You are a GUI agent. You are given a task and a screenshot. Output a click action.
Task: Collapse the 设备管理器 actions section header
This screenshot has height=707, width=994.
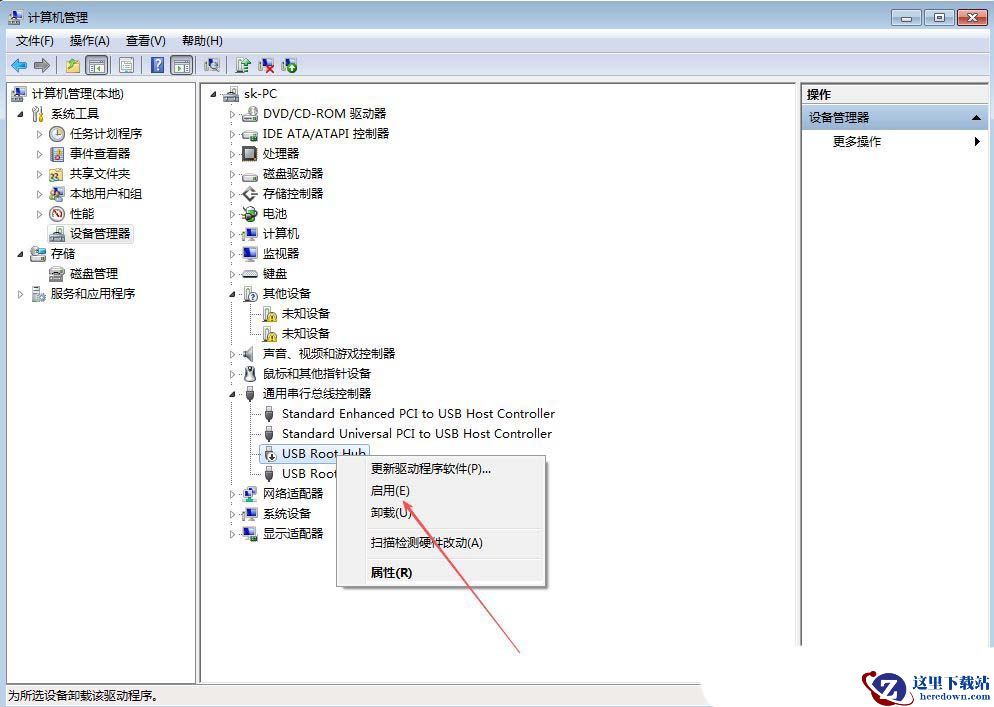976,118
